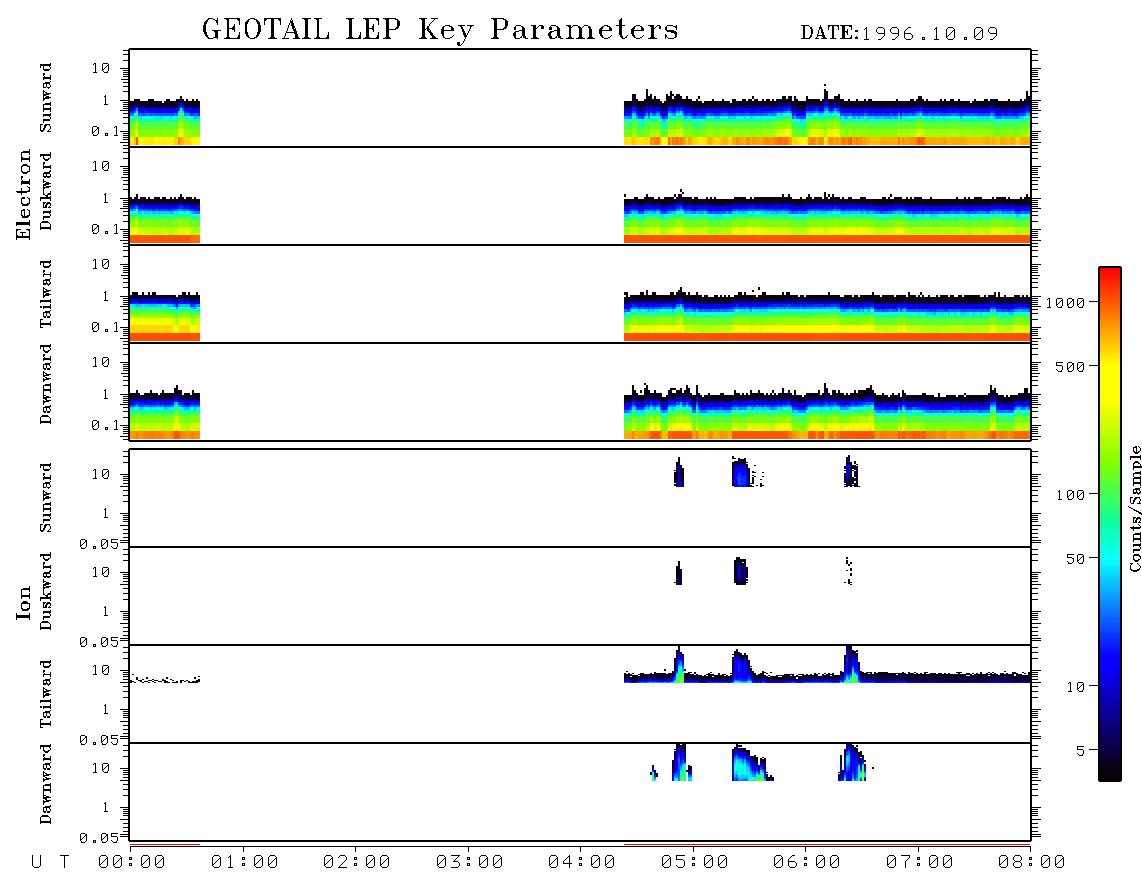Select the 05:00 time tick label
The width and height of the screenshot is (1142, 880).
coord(694,863)
